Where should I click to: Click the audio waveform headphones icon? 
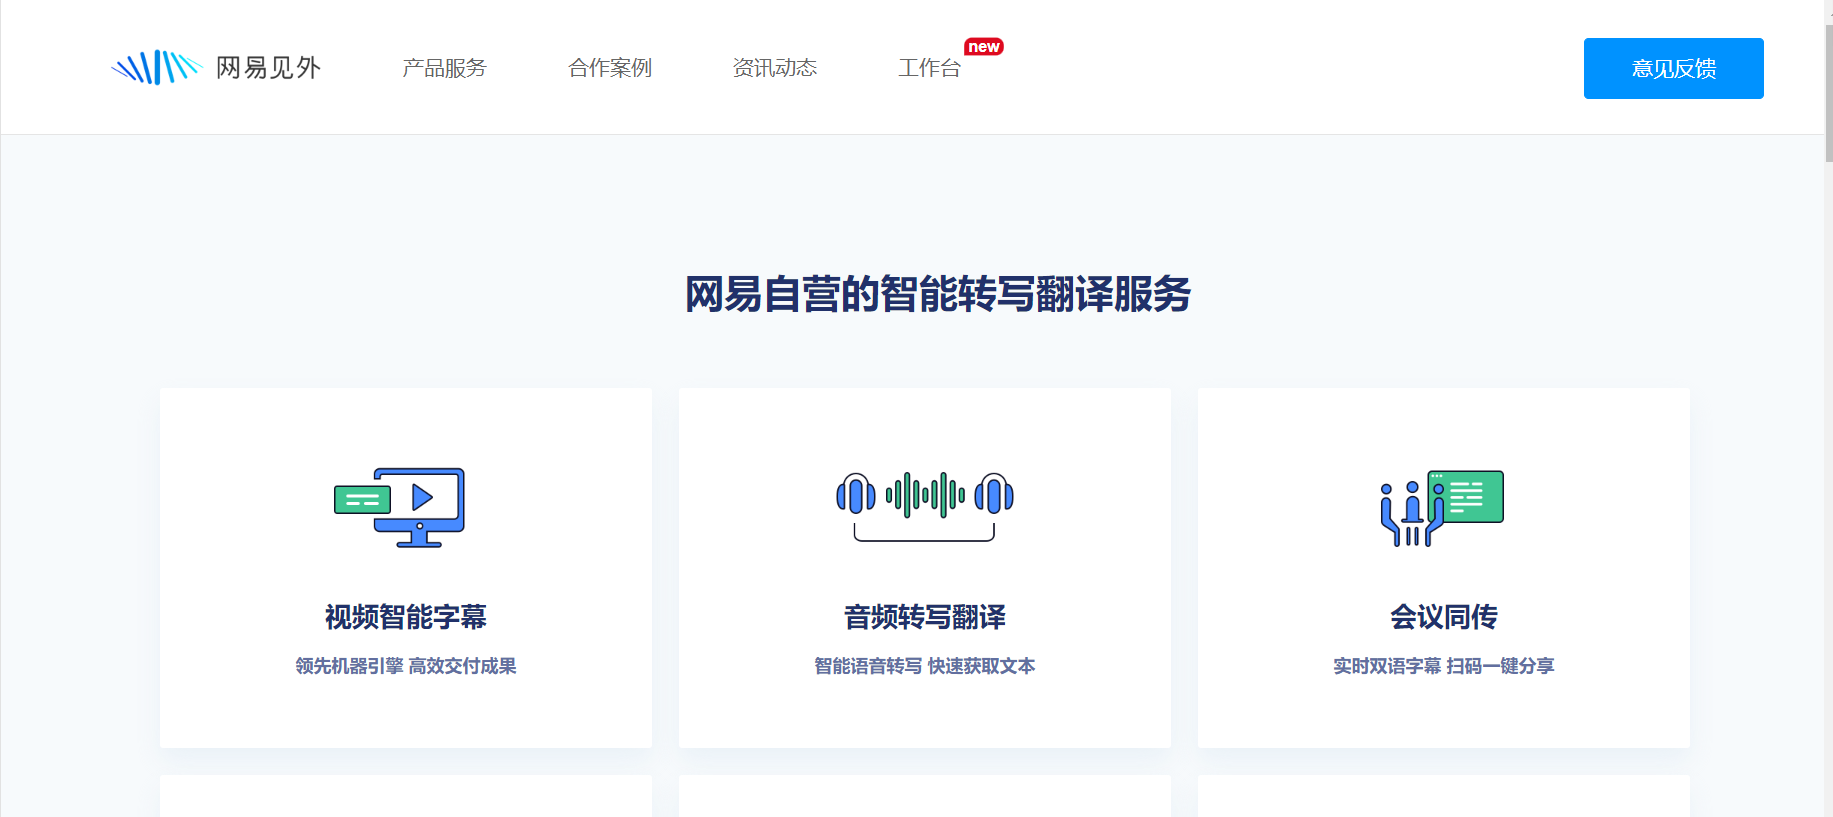click(x=925, y=506)
